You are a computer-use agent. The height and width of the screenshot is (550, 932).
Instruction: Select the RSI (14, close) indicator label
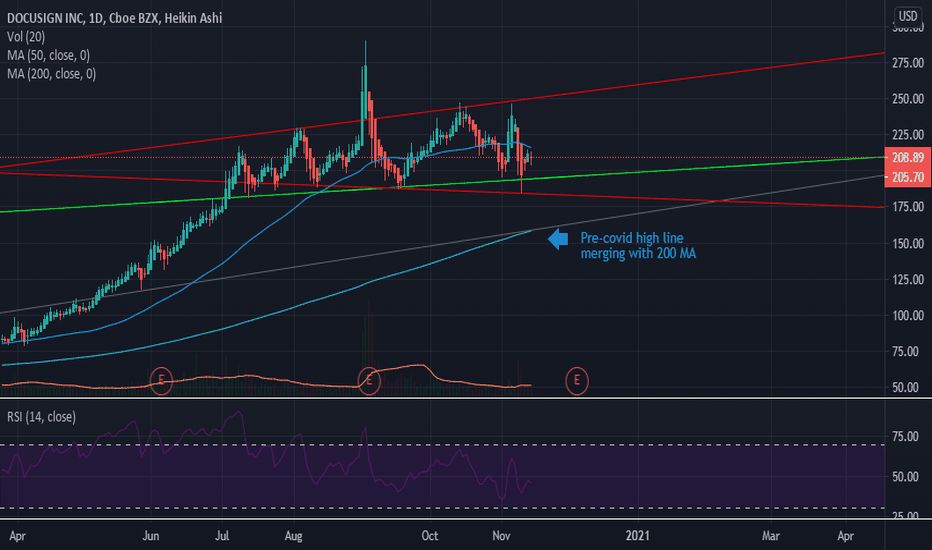click(42, 417)
